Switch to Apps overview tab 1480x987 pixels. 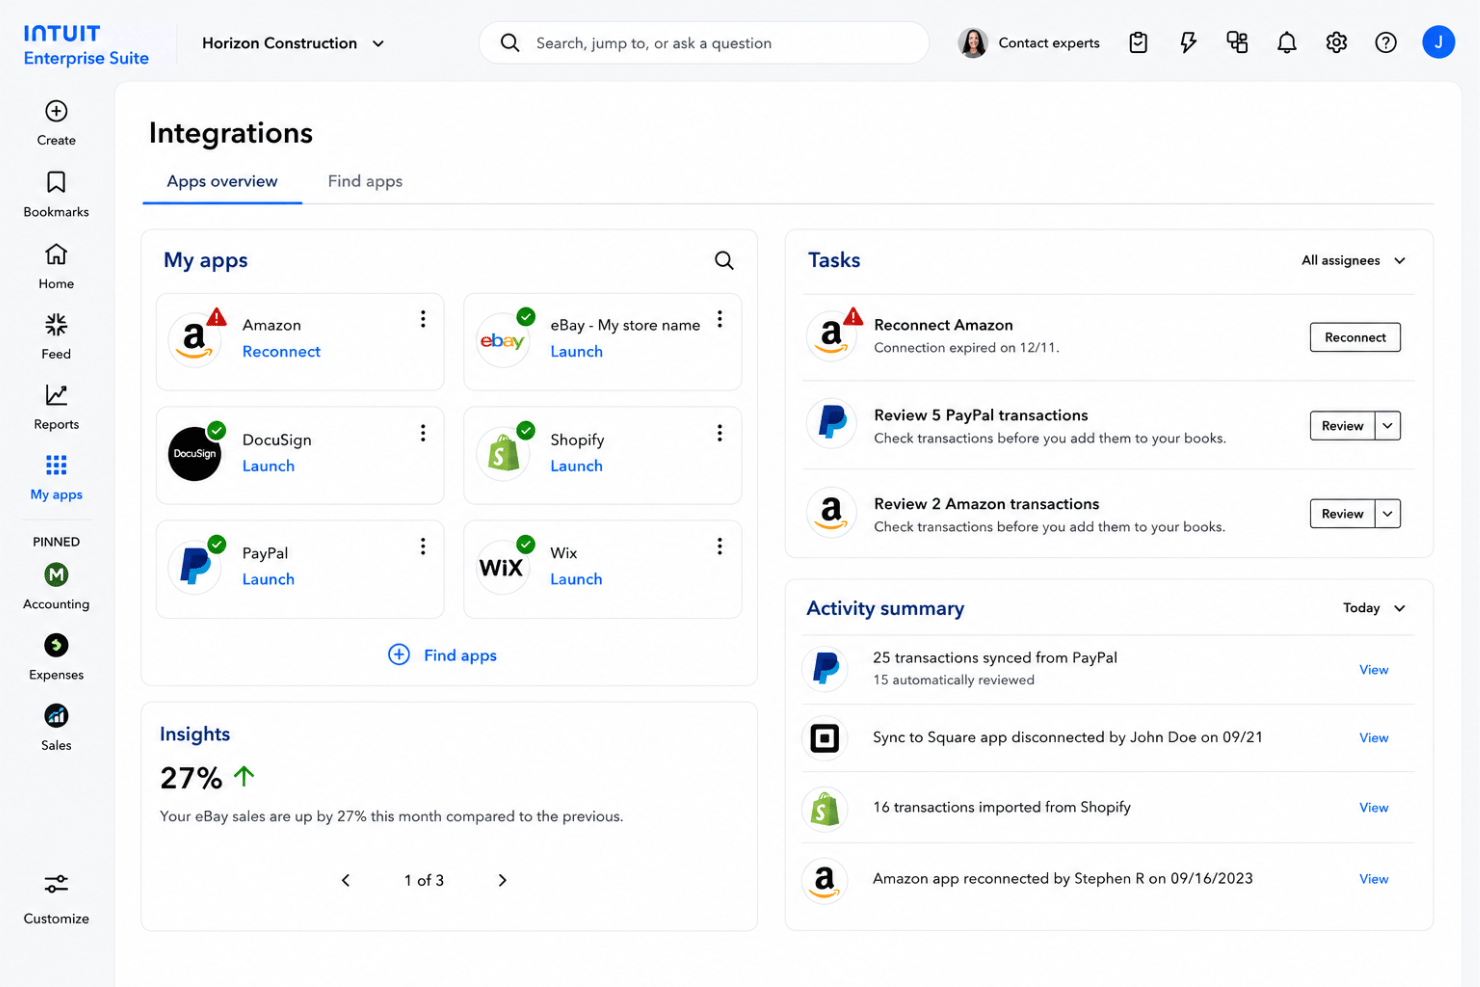pos(222,181)
